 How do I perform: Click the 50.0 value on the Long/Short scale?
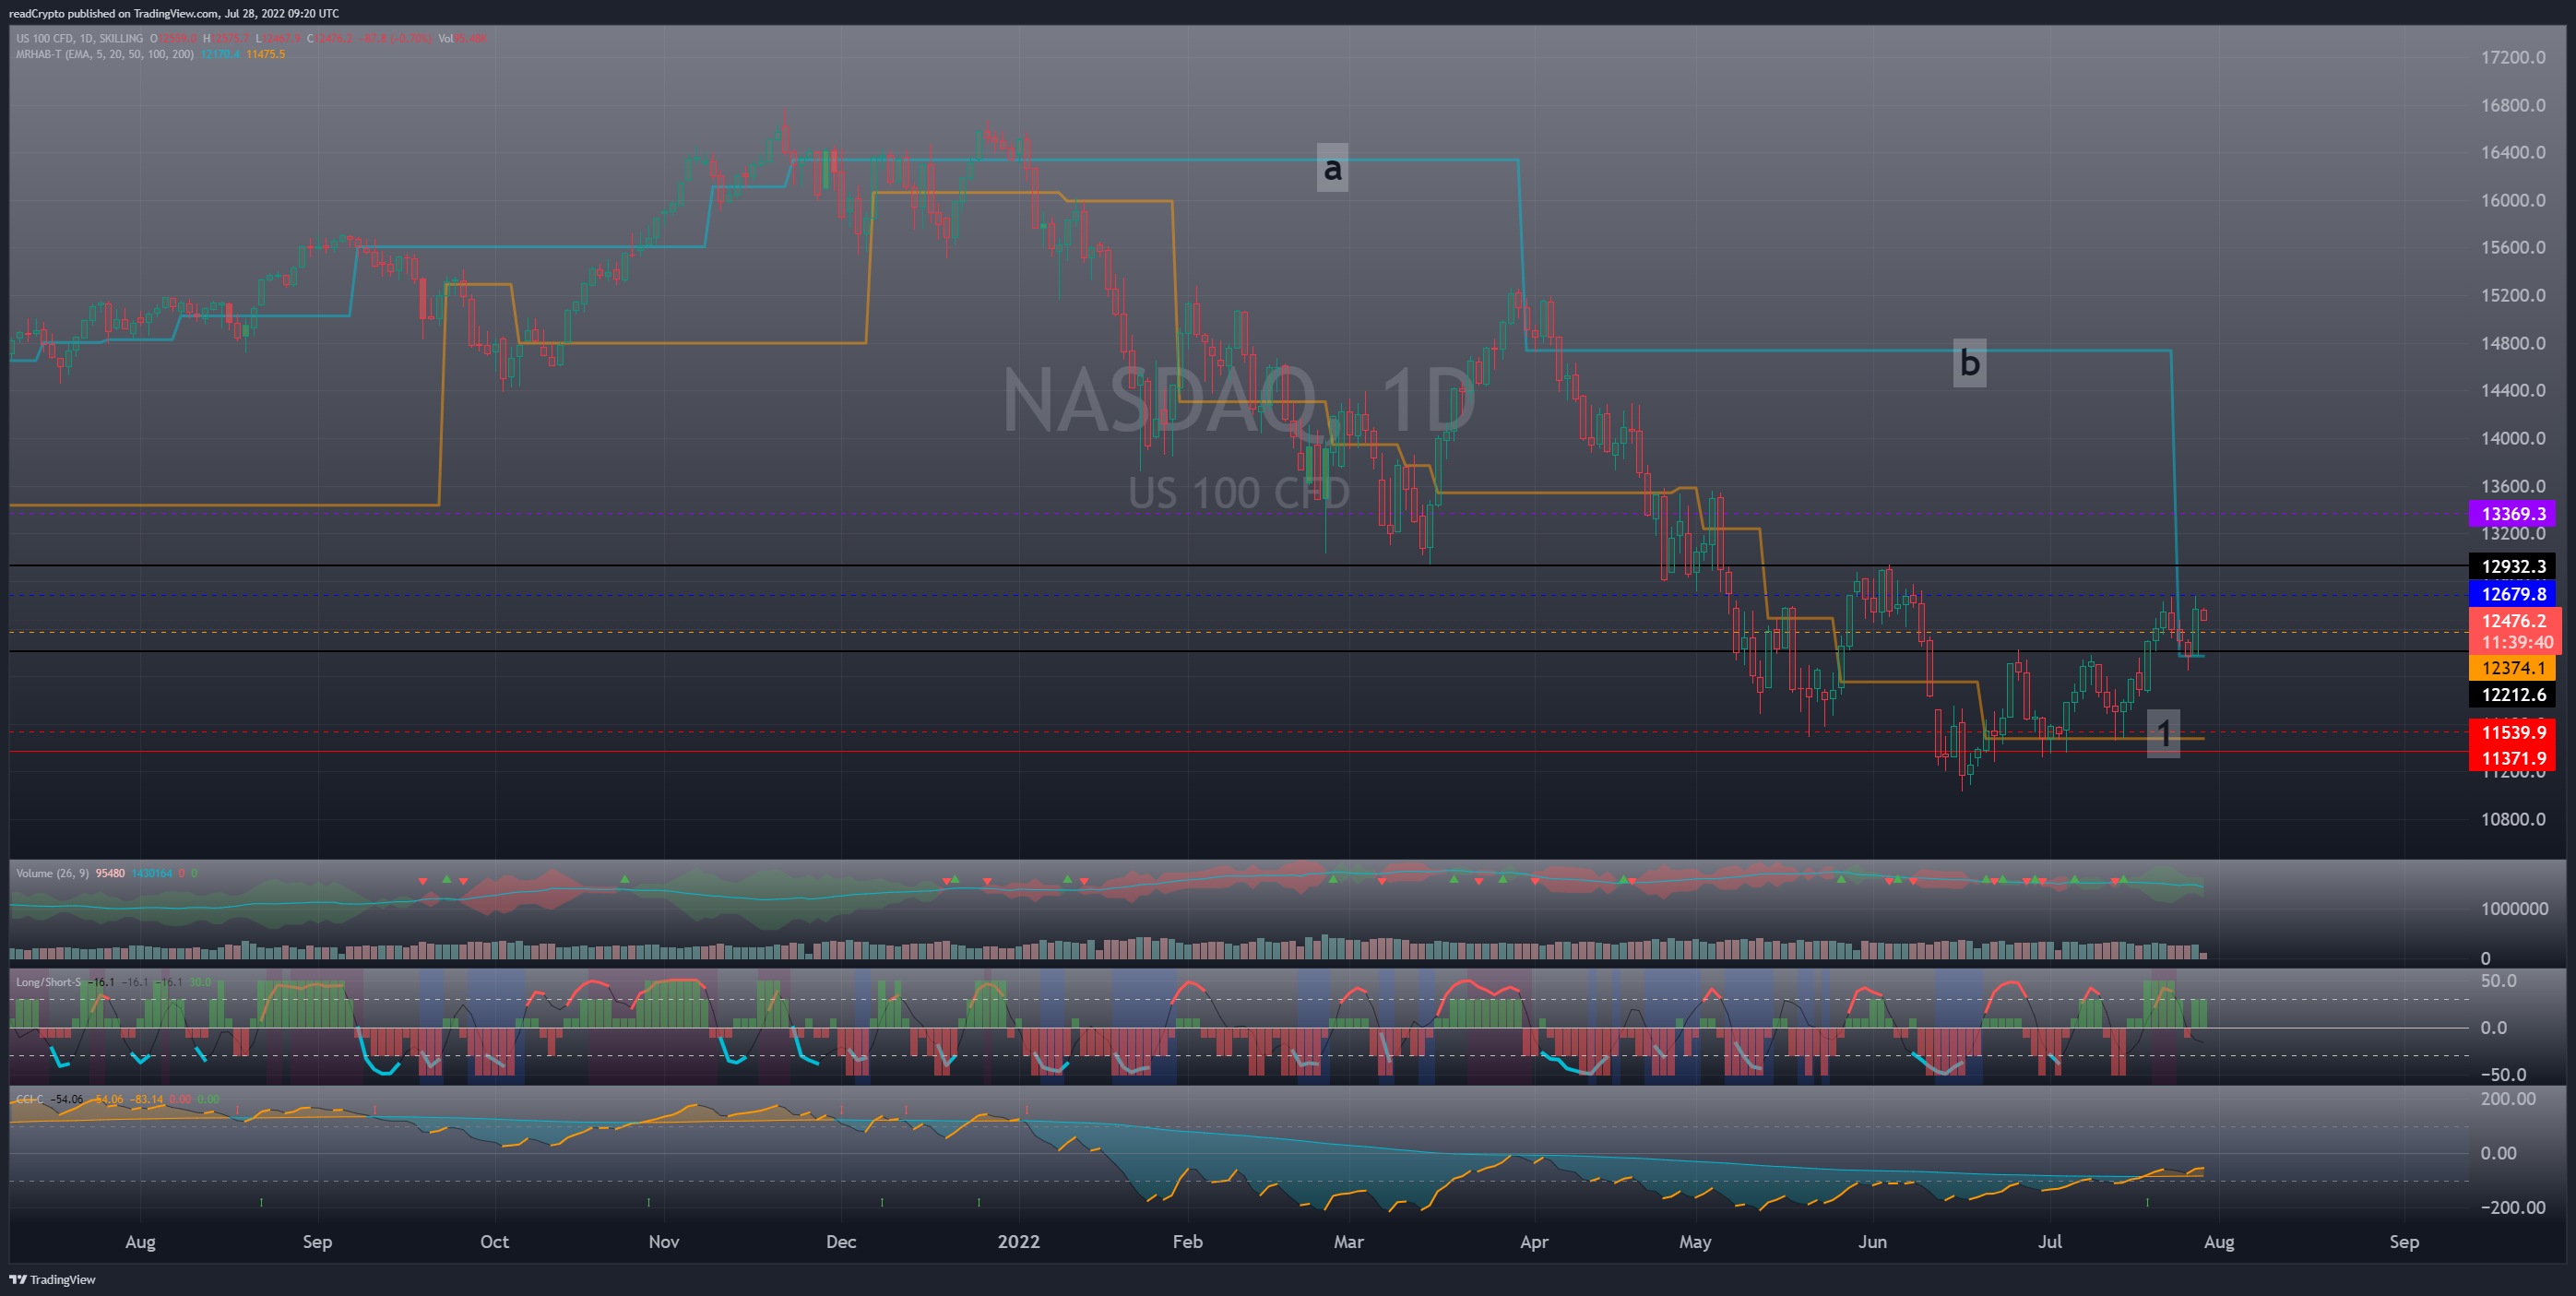(2498, 981)
